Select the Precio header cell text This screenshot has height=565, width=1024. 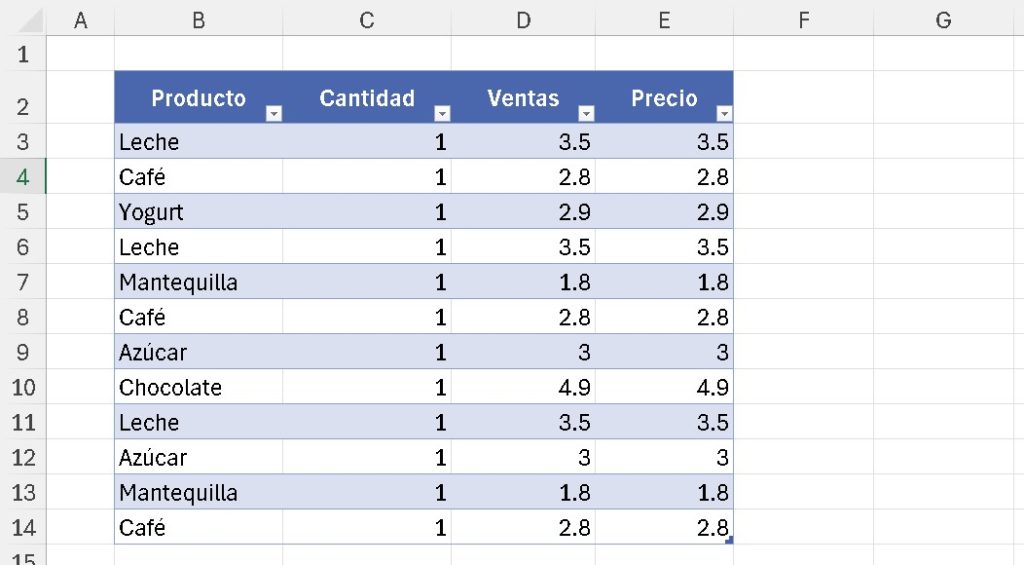pos(664,98)
